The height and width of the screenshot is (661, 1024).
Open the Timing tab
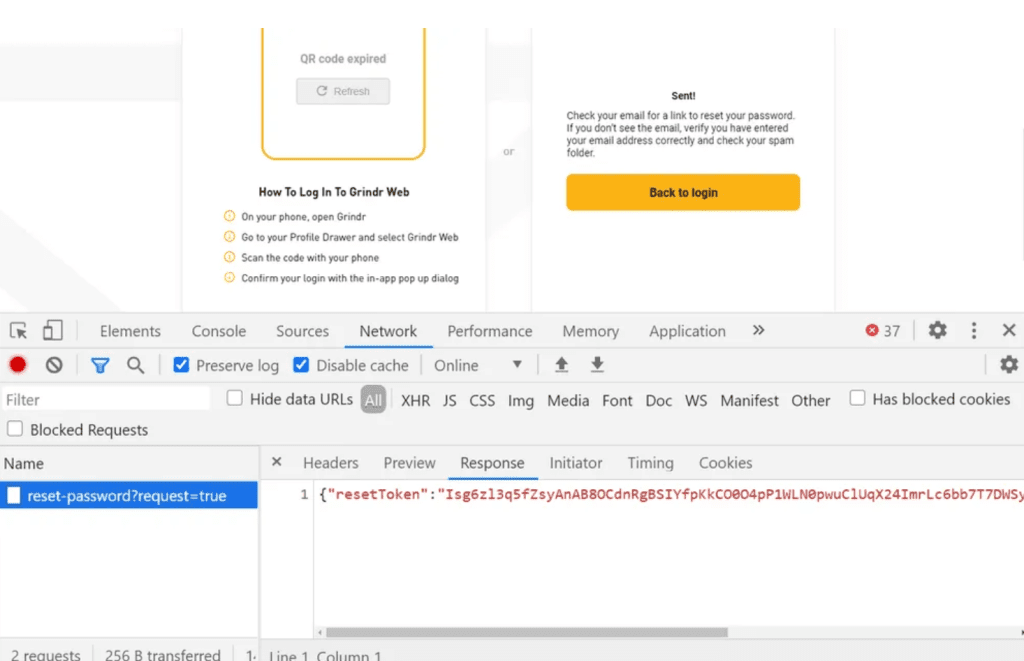[x=650, y=462]
